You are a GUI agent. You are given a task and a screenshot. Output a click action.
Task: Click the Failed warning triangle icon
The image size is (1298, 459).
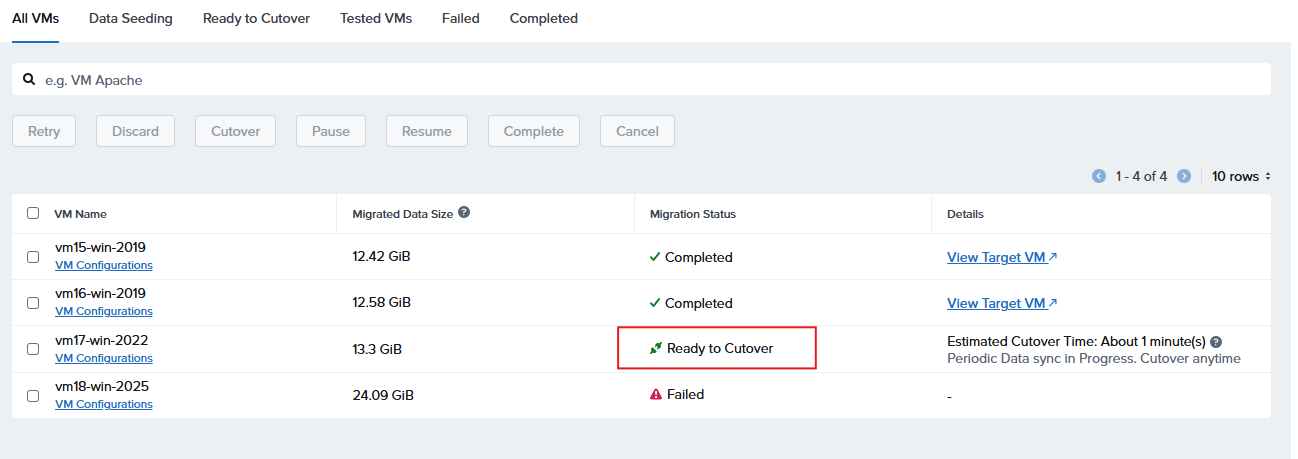coord(656,395)
